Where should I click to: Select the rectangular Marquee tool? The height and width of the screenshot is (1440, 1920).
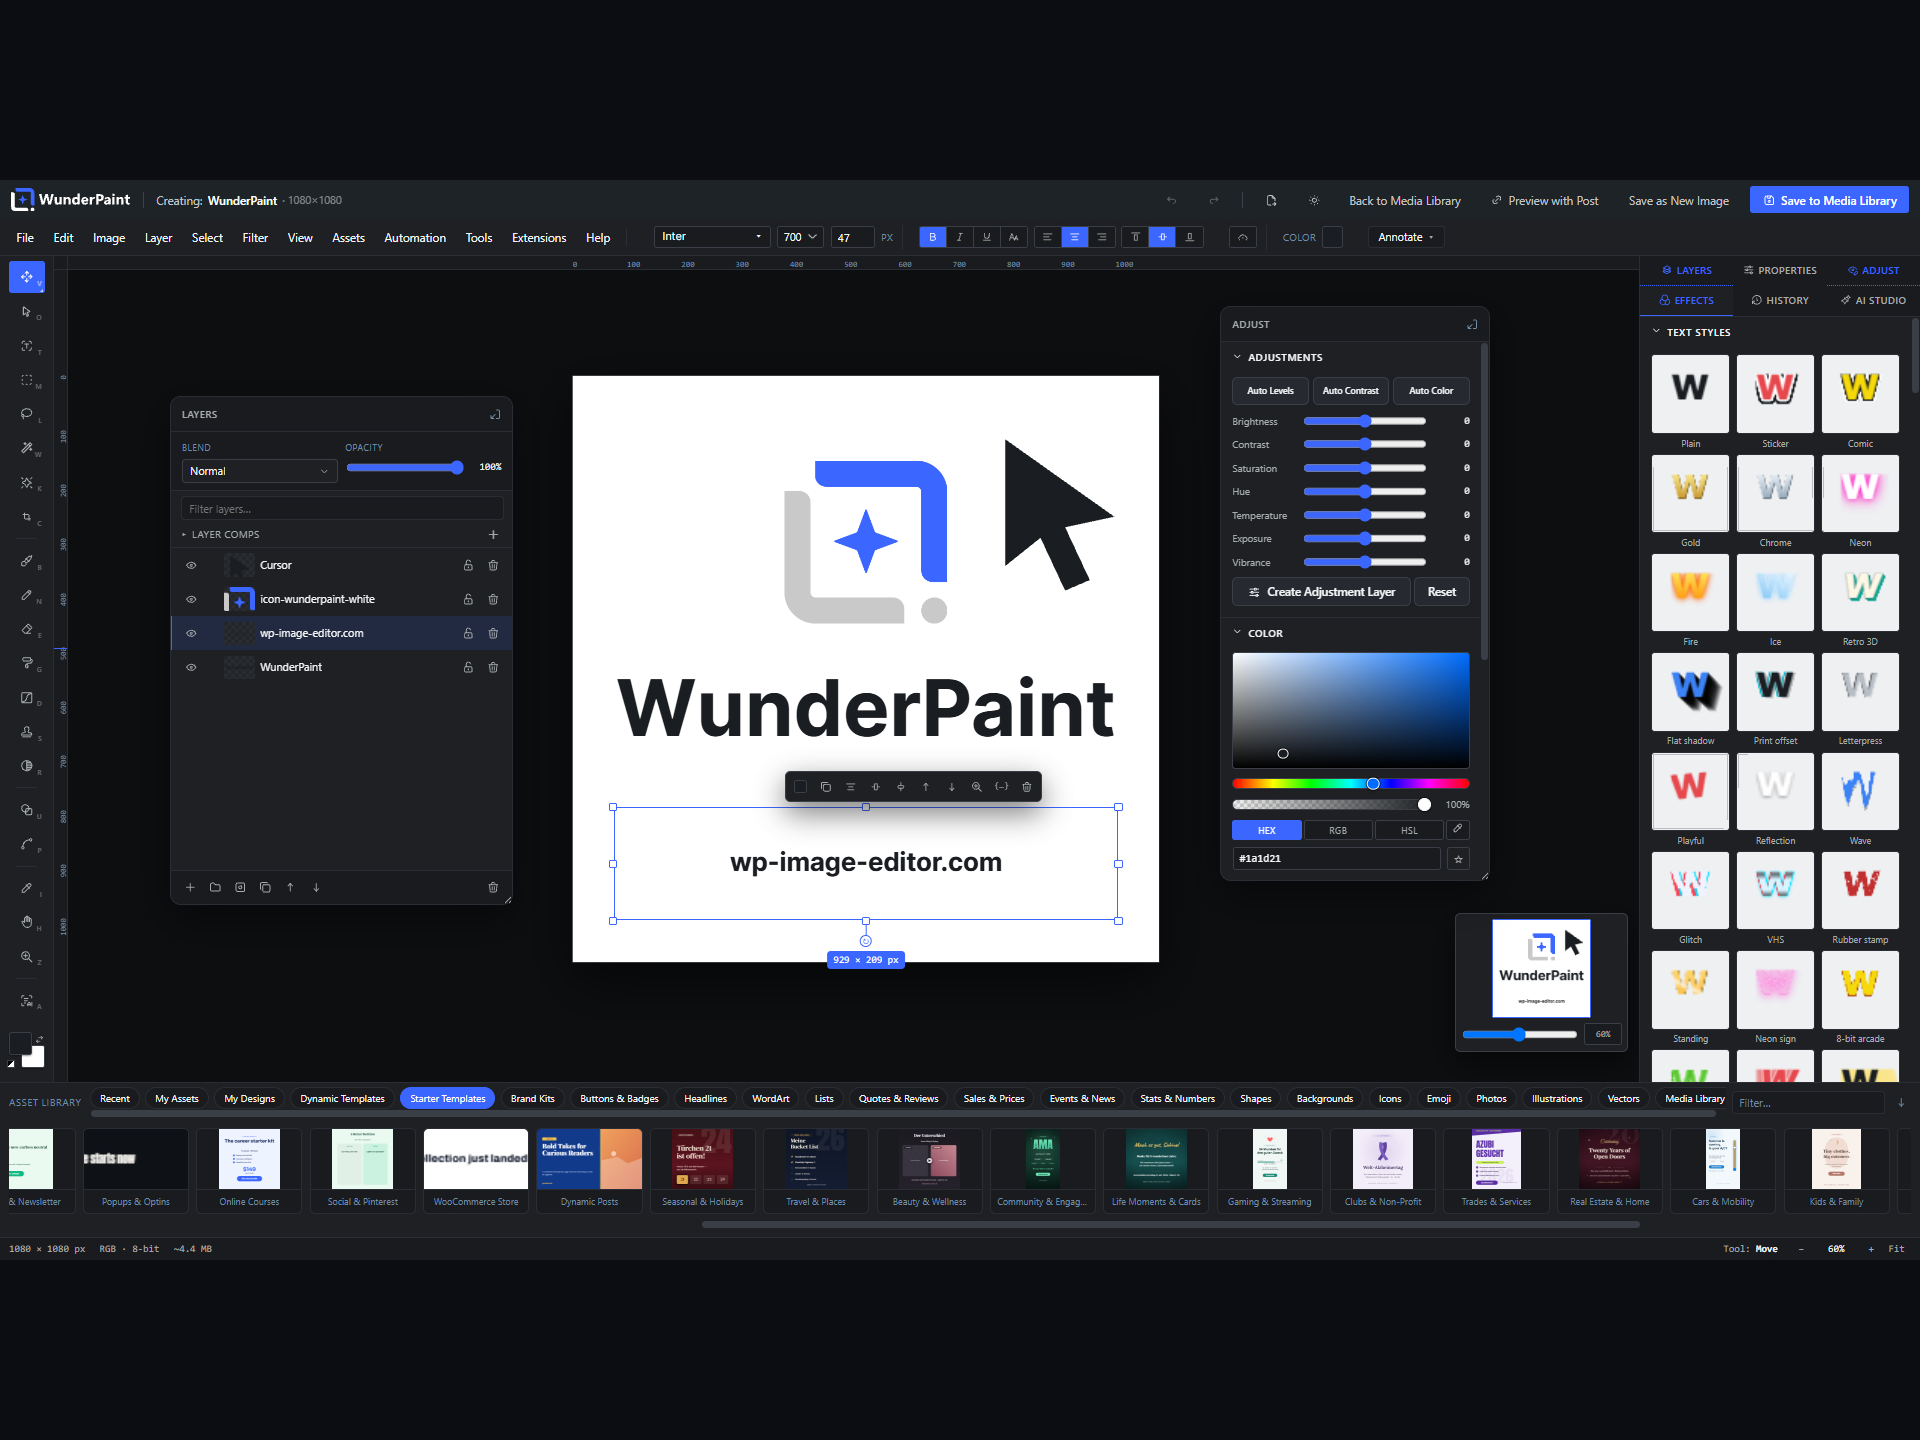(27, 380)
